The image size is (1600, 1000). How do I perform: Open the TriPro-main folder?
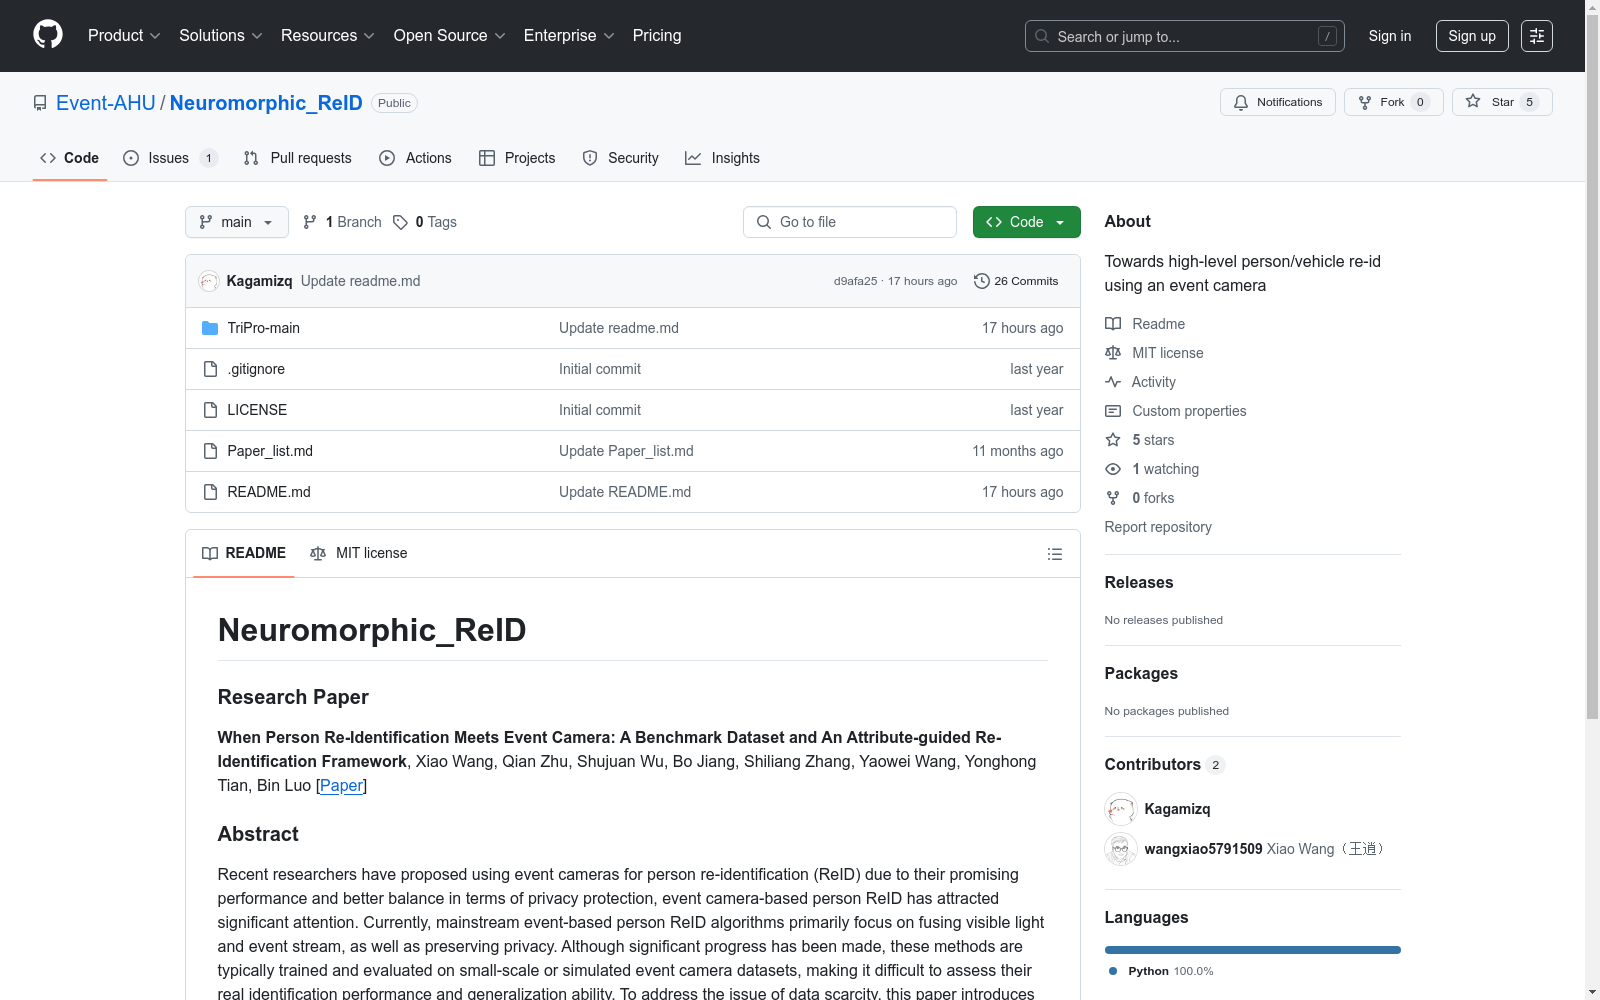point(264,328)
